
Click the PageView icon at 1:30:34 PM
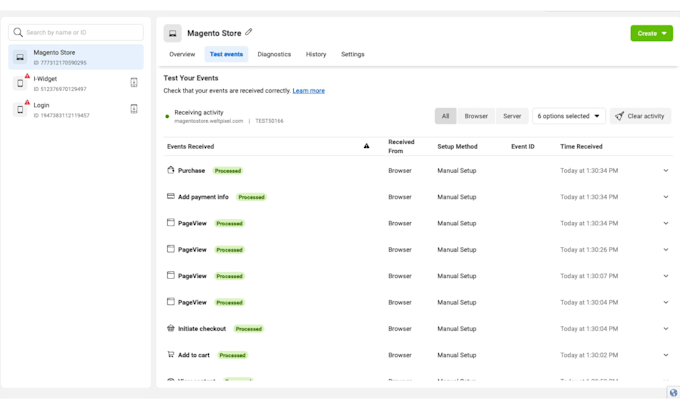click(x=170, y=222)
